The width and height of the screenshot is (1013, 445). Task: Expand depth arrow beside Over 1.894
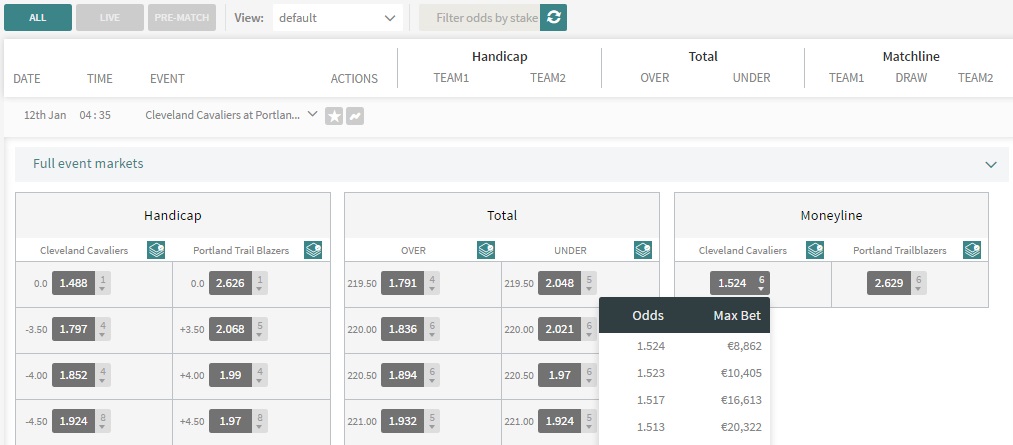pyautogui.click(x=432, y=375)
